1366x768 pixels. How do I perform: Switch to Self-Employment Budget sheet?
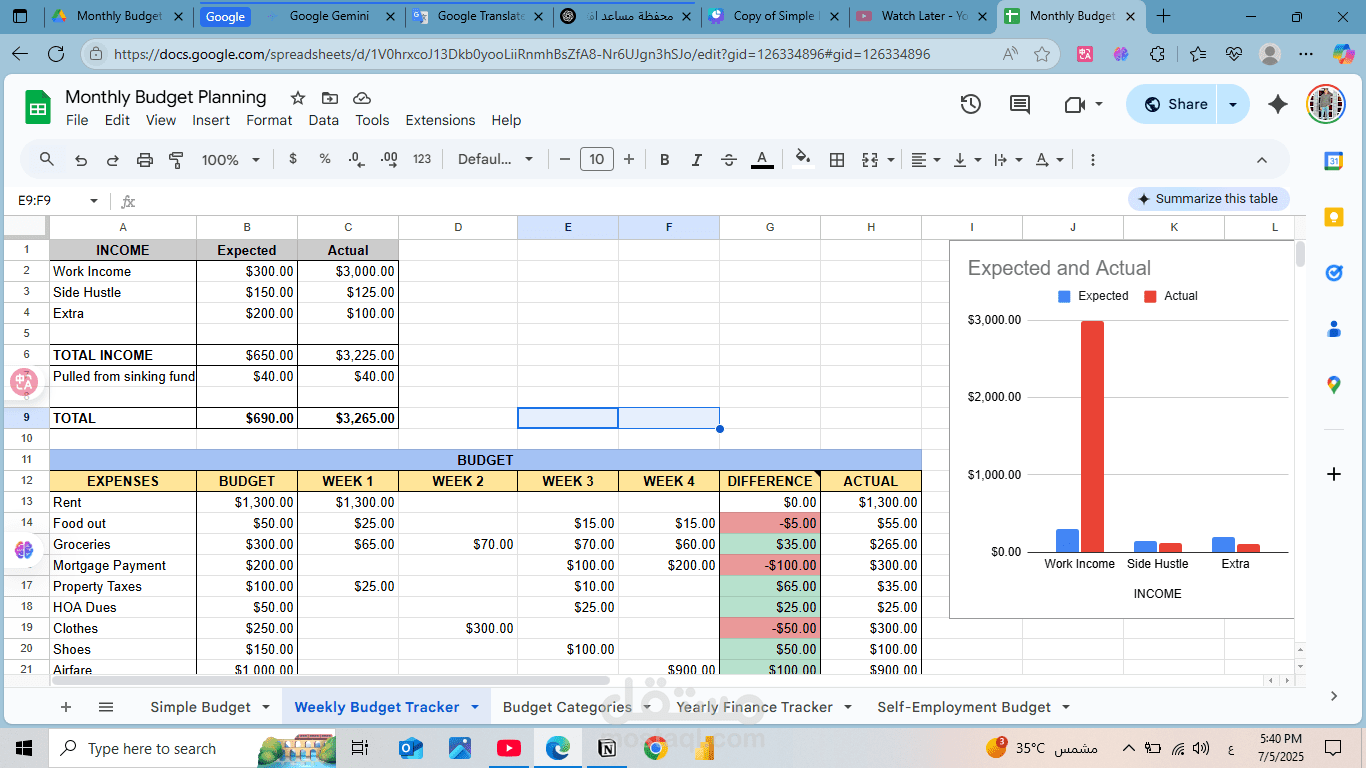[x=964, y=707]
